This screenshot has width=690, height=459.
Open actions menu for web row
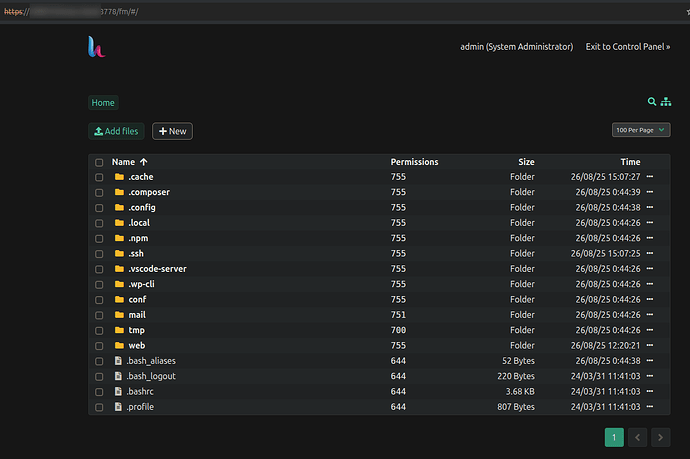[x=650, y=345]
